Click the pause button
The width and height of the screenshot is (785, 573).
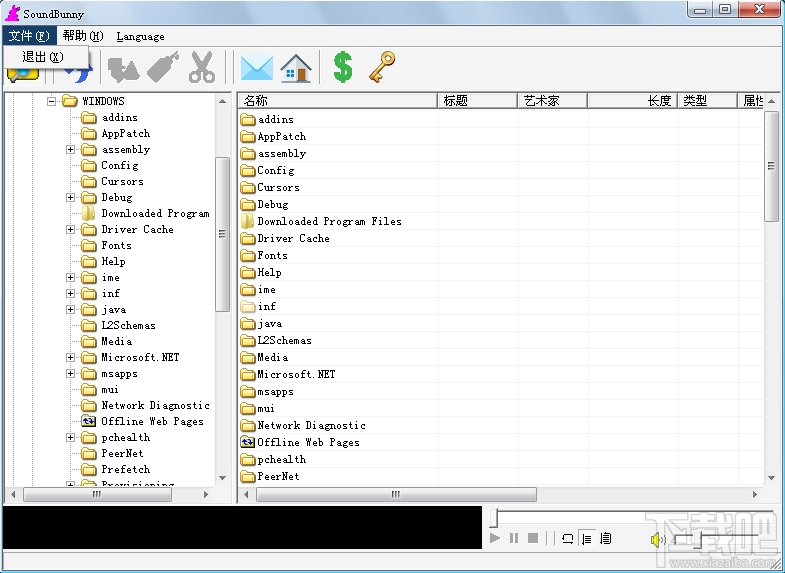tap(514, 538)
